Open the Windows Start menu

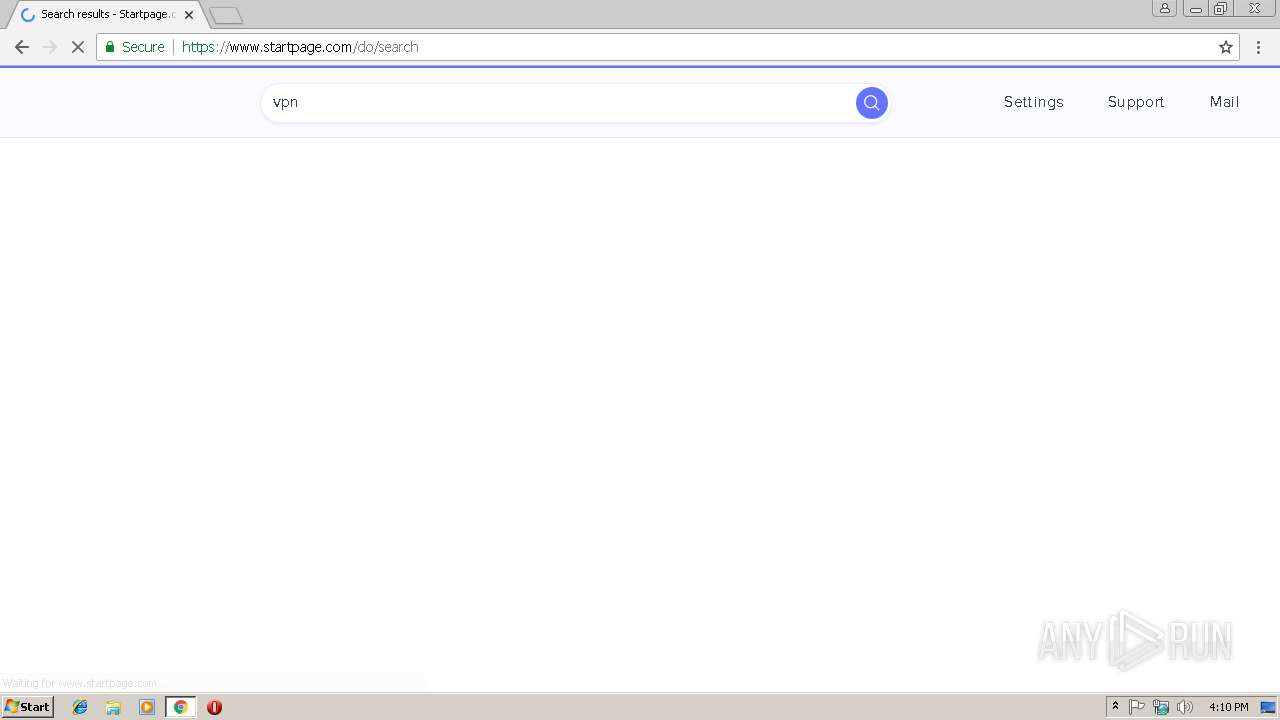pos(27,707)
